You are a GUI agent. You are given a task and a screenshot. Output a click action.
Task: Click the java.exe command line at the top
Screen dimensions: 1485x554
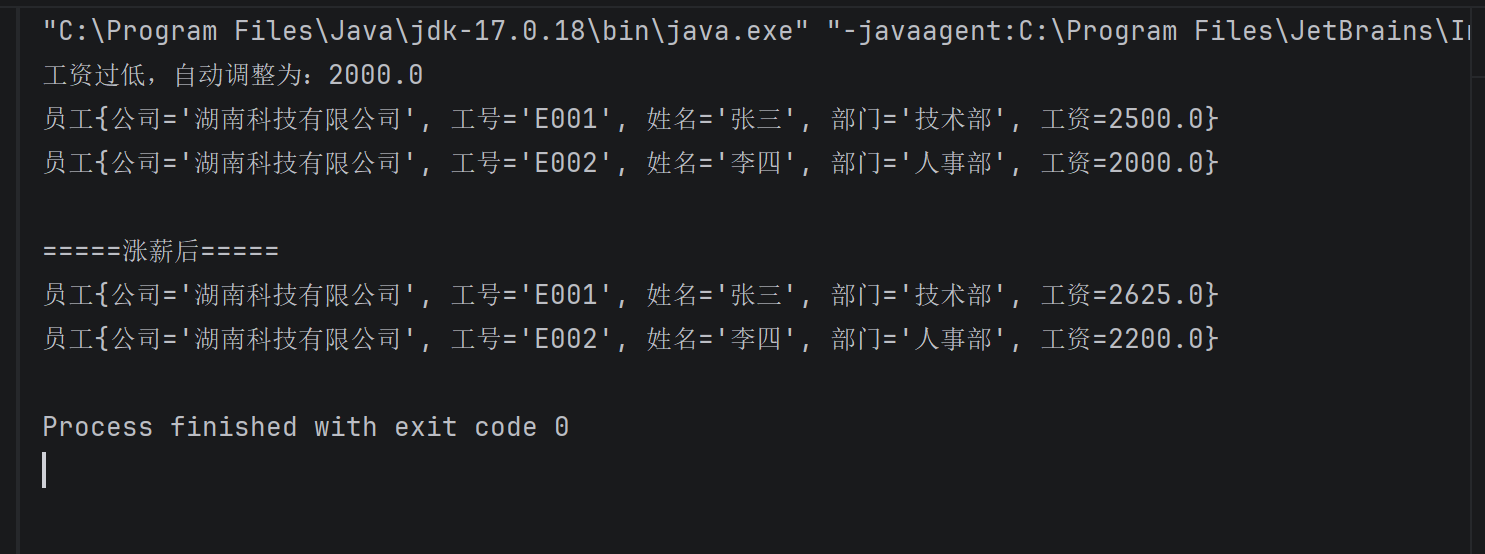click(x=425, y=31)
